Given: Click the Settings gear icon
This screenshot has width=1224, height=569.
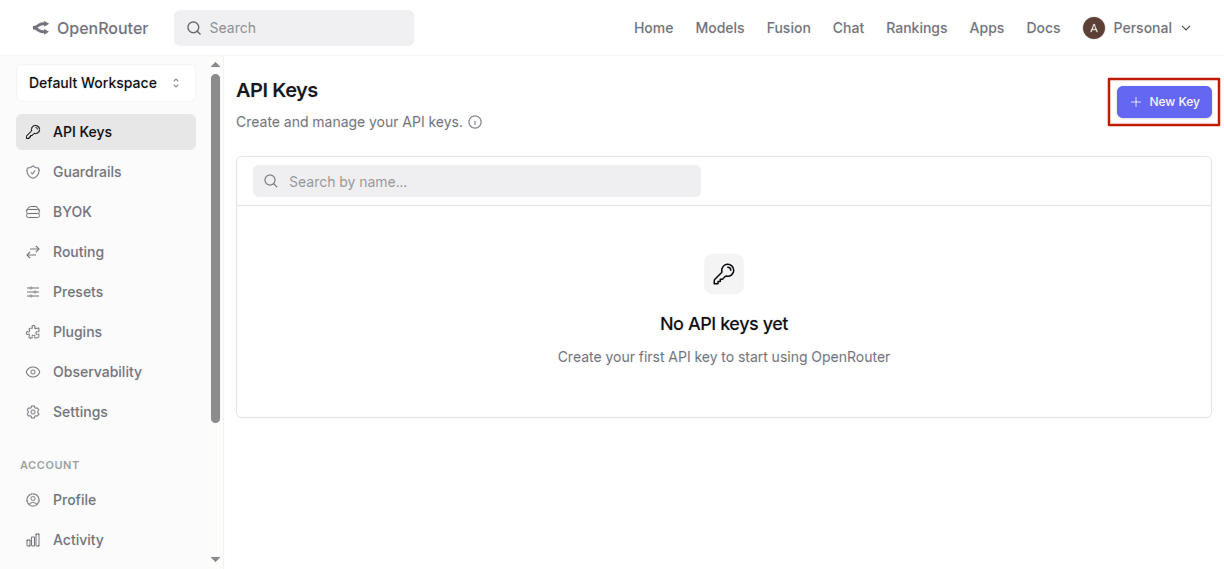Looking at the screenshot, I should tap(33, 412).
